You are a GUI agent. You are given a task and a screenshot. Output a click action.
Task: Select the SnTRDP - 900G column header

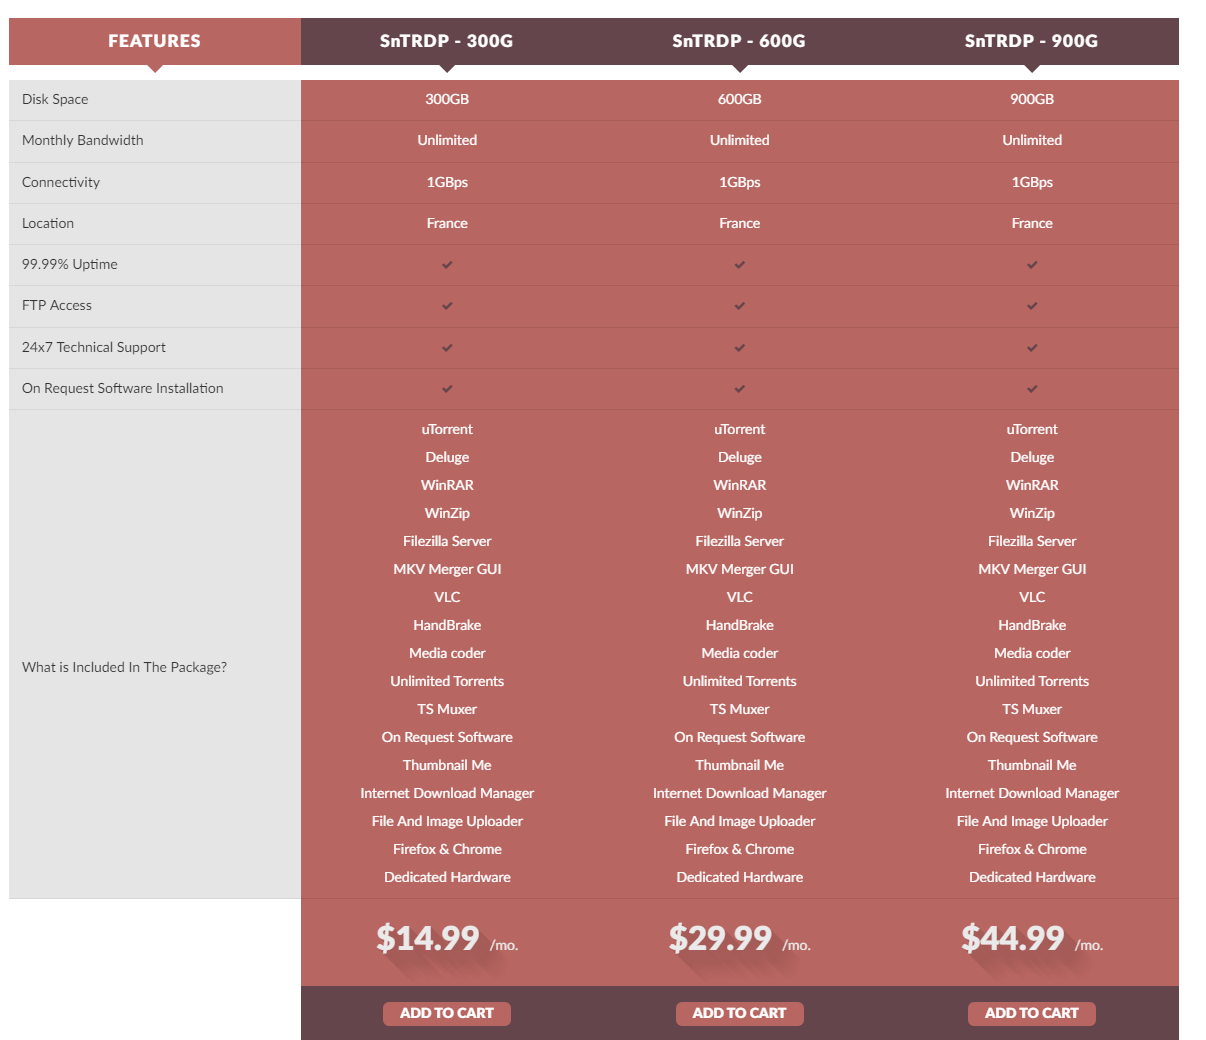1032,41
